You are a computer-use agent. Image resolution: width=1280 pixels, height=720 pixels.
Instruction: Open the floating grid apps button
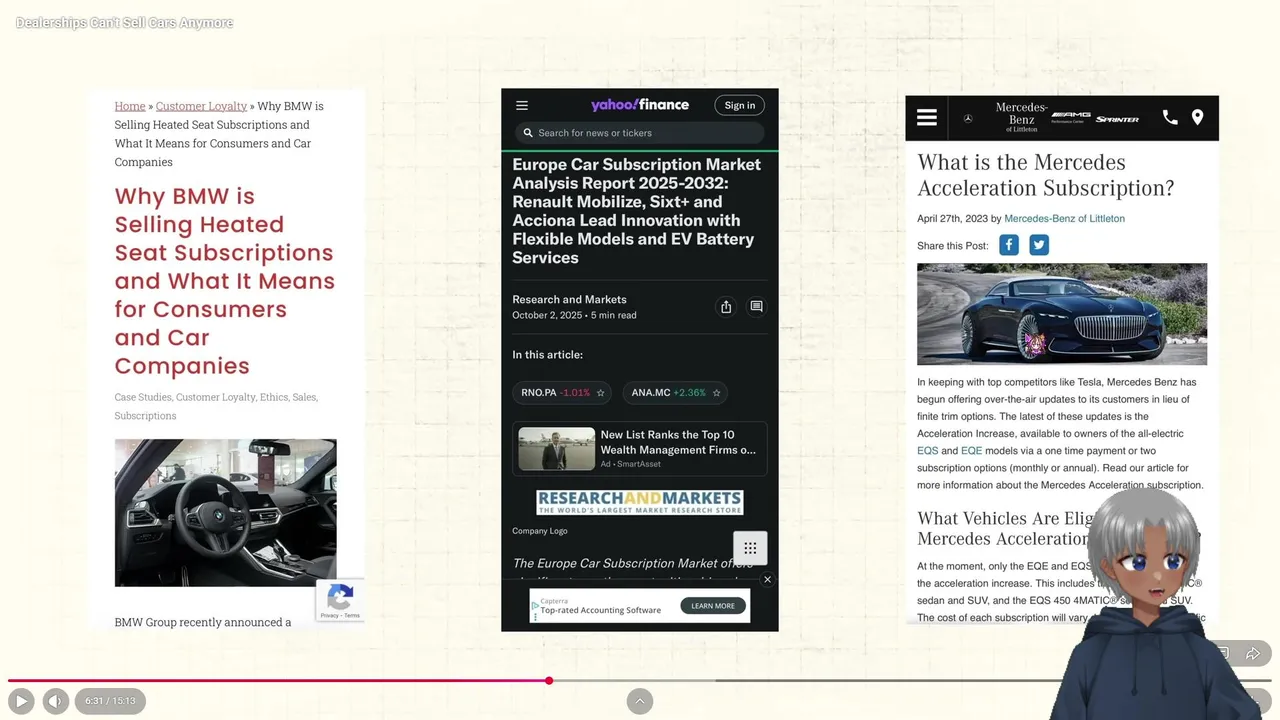[750, 548]
